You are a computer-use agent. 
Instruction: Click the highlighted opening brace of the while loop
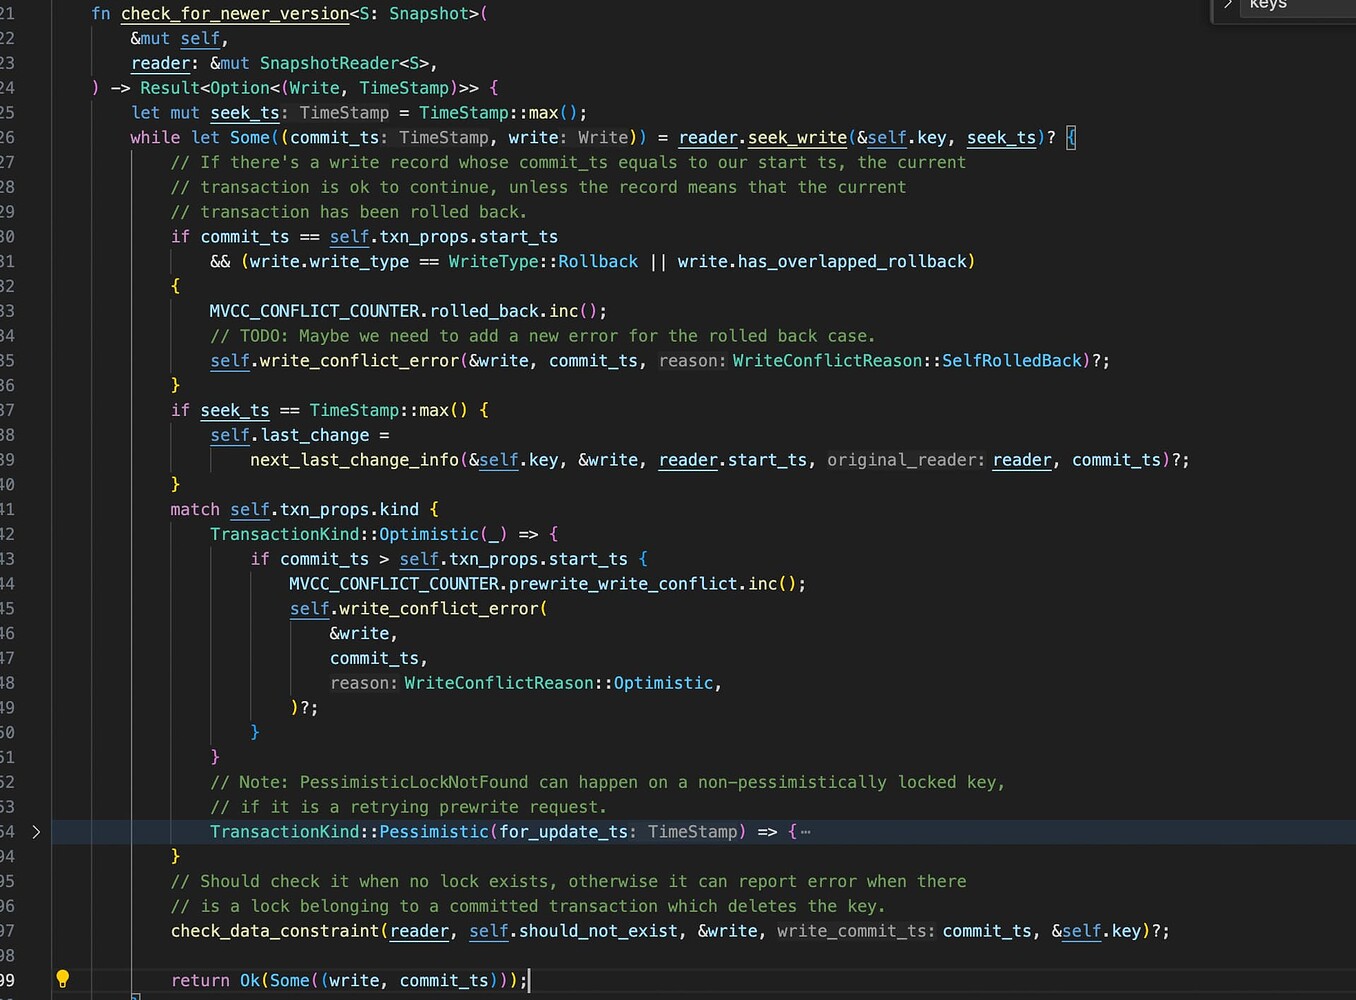pyautogui.click(x=1071, y=138)
